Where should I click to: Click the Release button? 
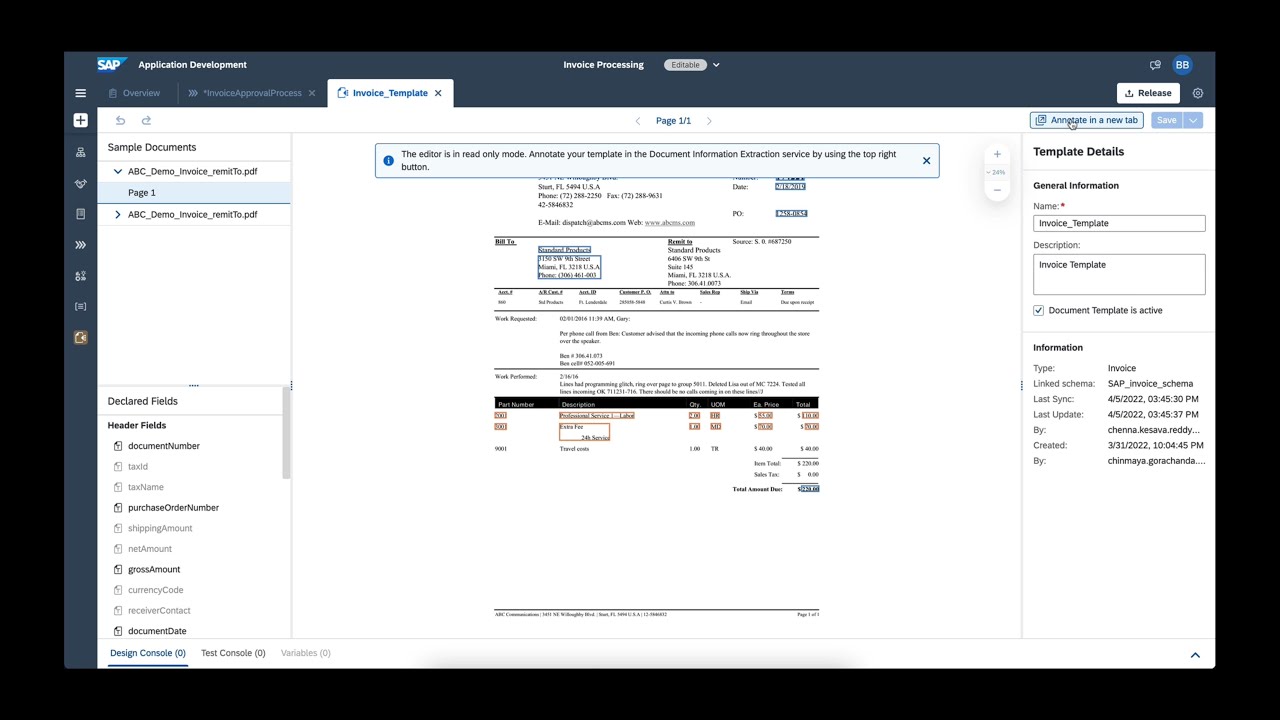1148,93
